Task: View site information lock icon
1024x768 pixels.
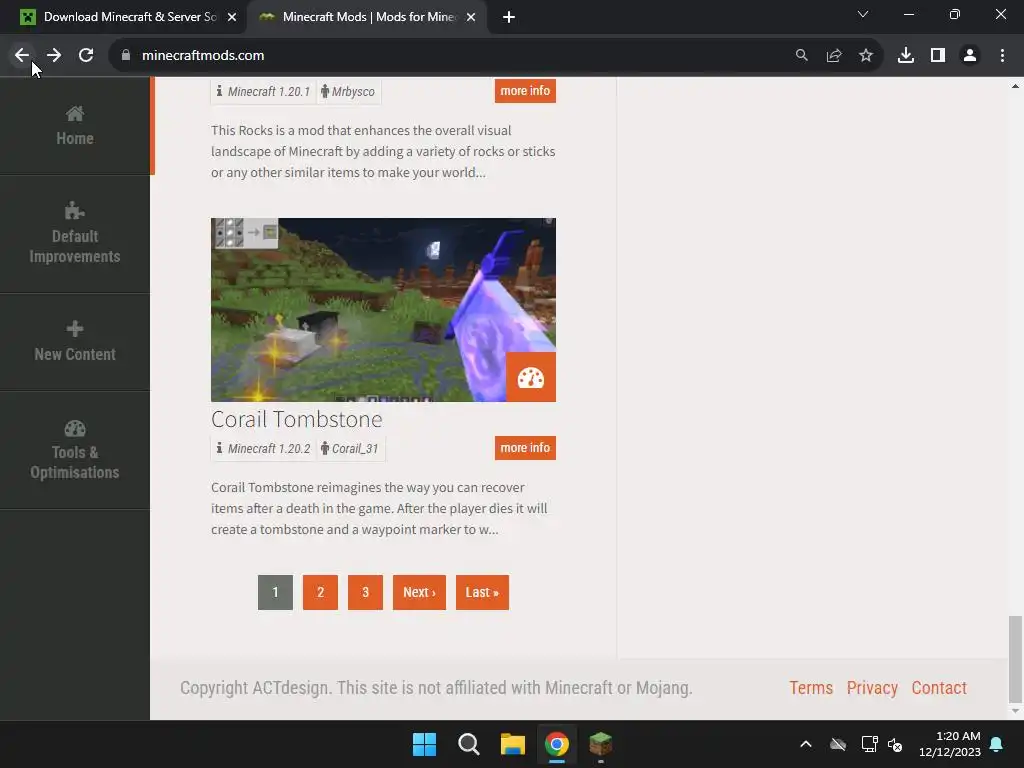Action: click(126, 56)
